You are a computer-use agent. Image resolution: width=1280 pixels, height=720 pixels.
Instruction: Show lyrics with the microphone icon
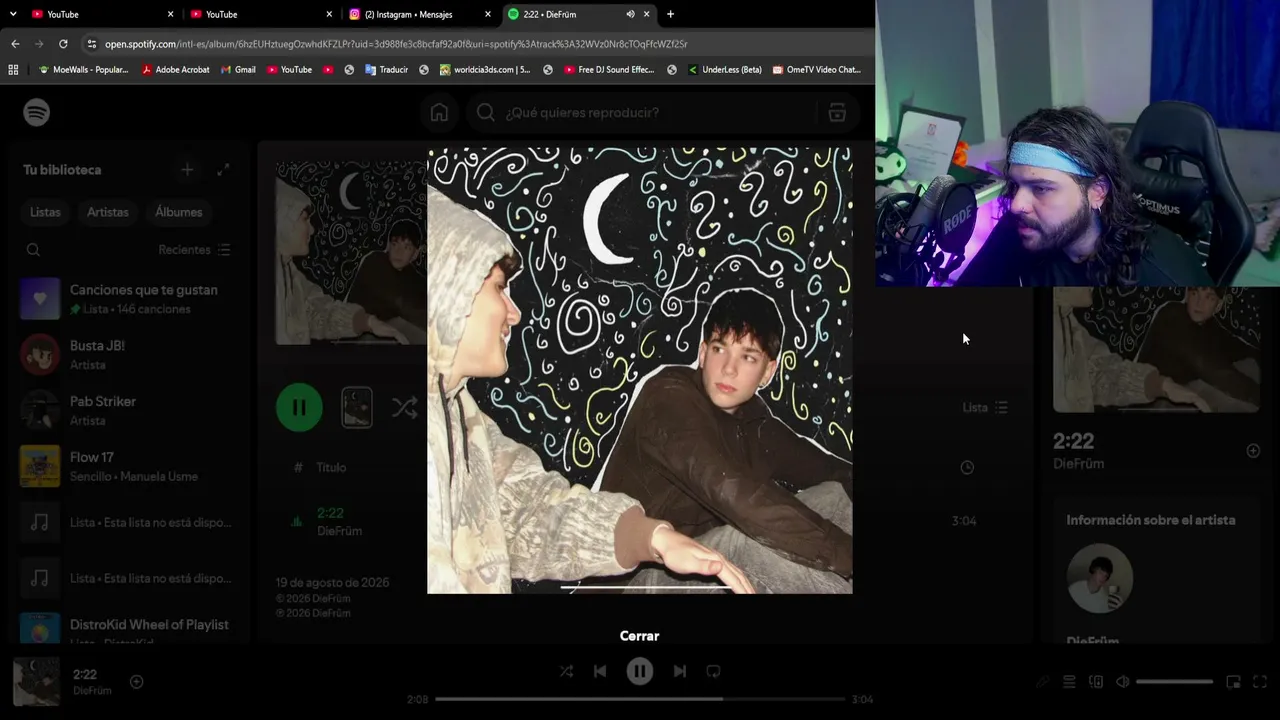pos(1042,682)
